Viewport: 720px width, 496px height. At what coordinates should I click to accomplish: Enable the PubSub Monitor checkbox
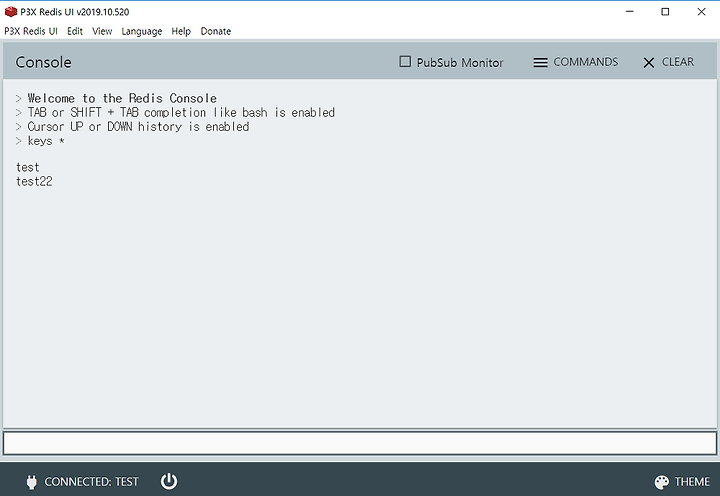(405, 62)
